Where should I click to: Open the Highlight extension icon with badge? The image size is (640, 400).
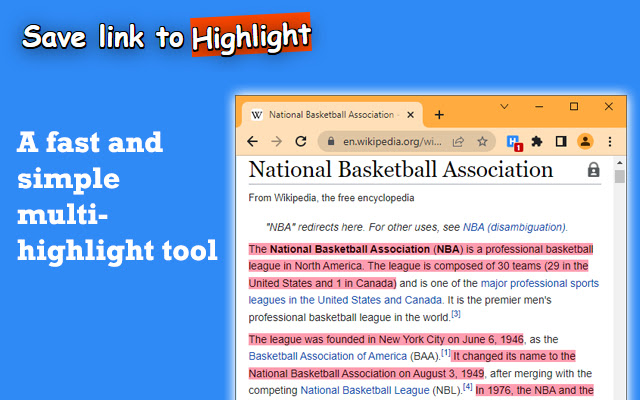point(514,143)
